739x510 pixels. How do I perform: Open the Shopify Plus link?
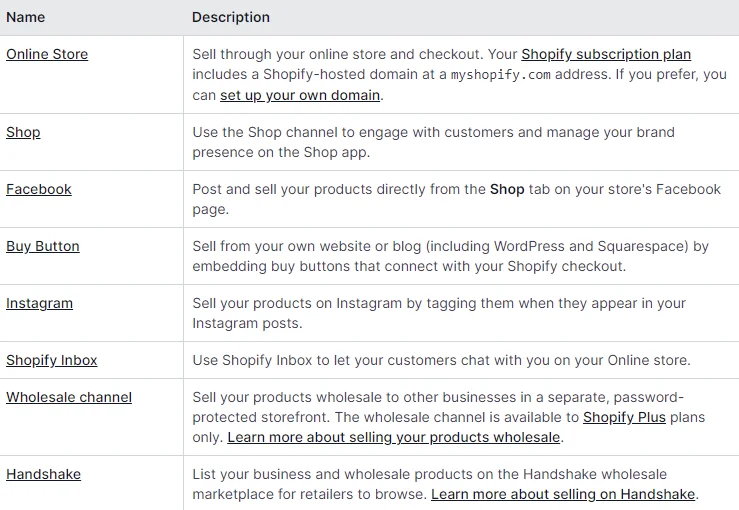point(624,418)
